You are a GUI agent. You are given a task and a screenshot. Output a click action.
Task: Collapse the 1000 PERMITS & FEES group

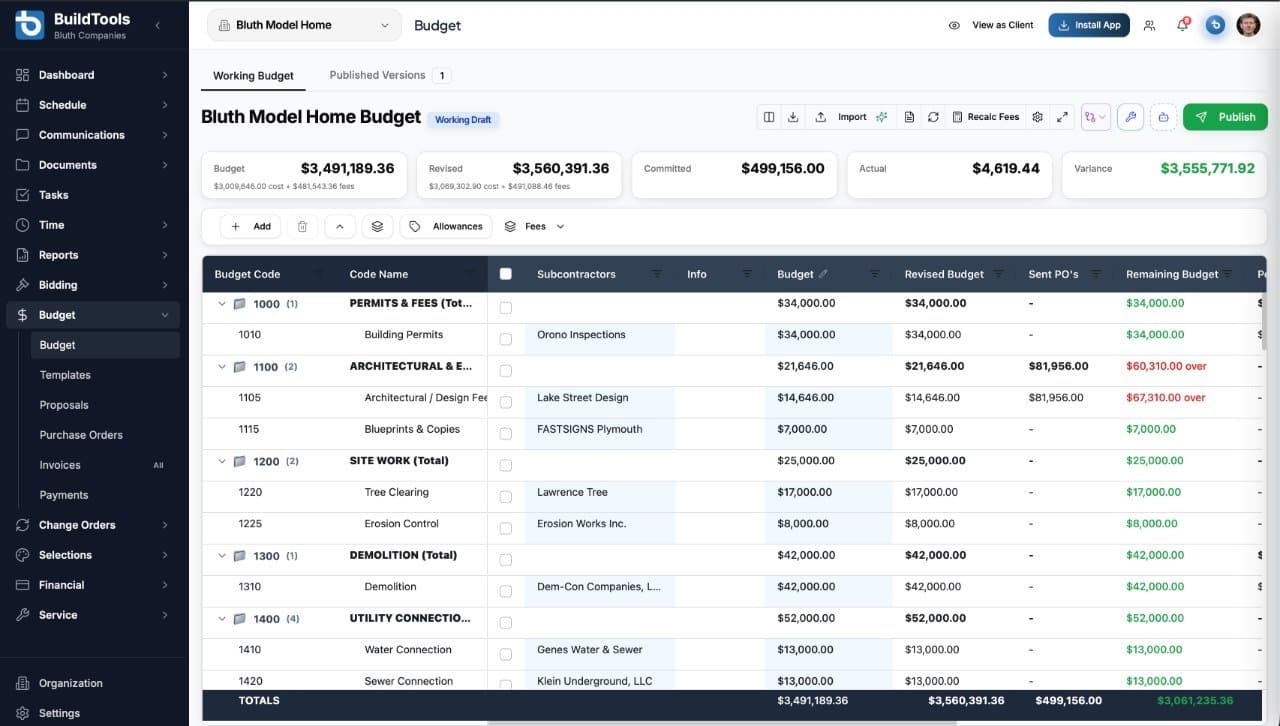point(222,304)
